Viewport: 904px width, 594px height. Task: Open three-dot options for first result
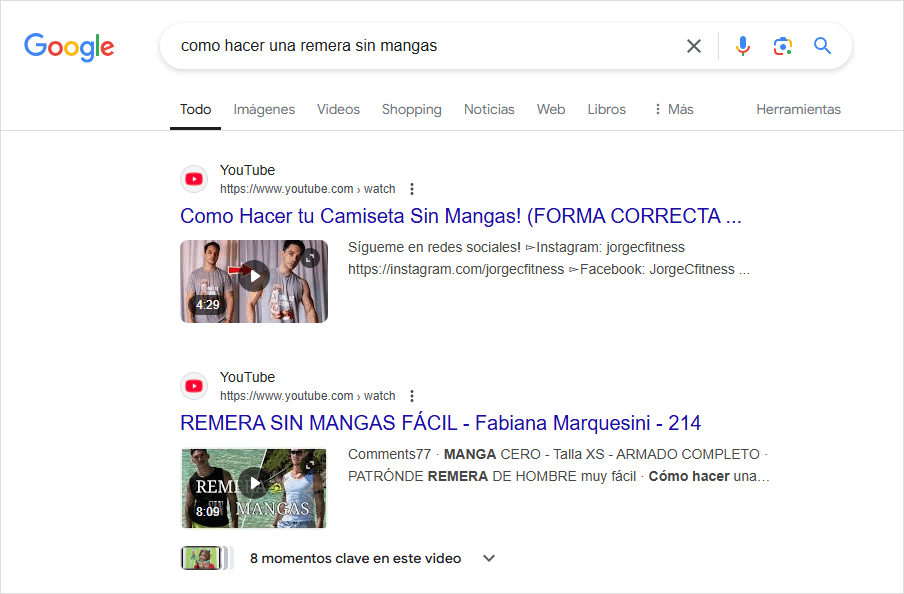point(412,189)
